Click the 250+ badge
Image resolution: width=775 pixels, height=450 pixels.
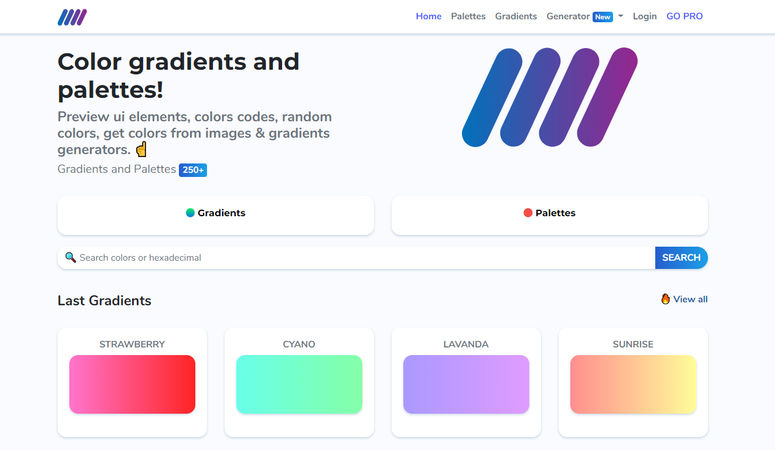[193, 170]
